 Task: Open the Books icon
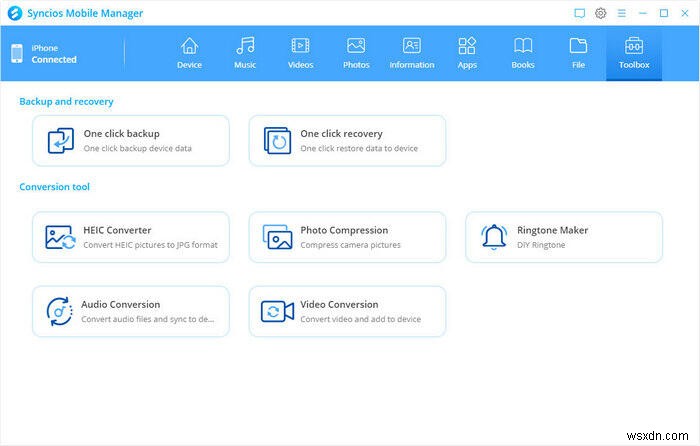pyautogui.click(x=523, y=46)
